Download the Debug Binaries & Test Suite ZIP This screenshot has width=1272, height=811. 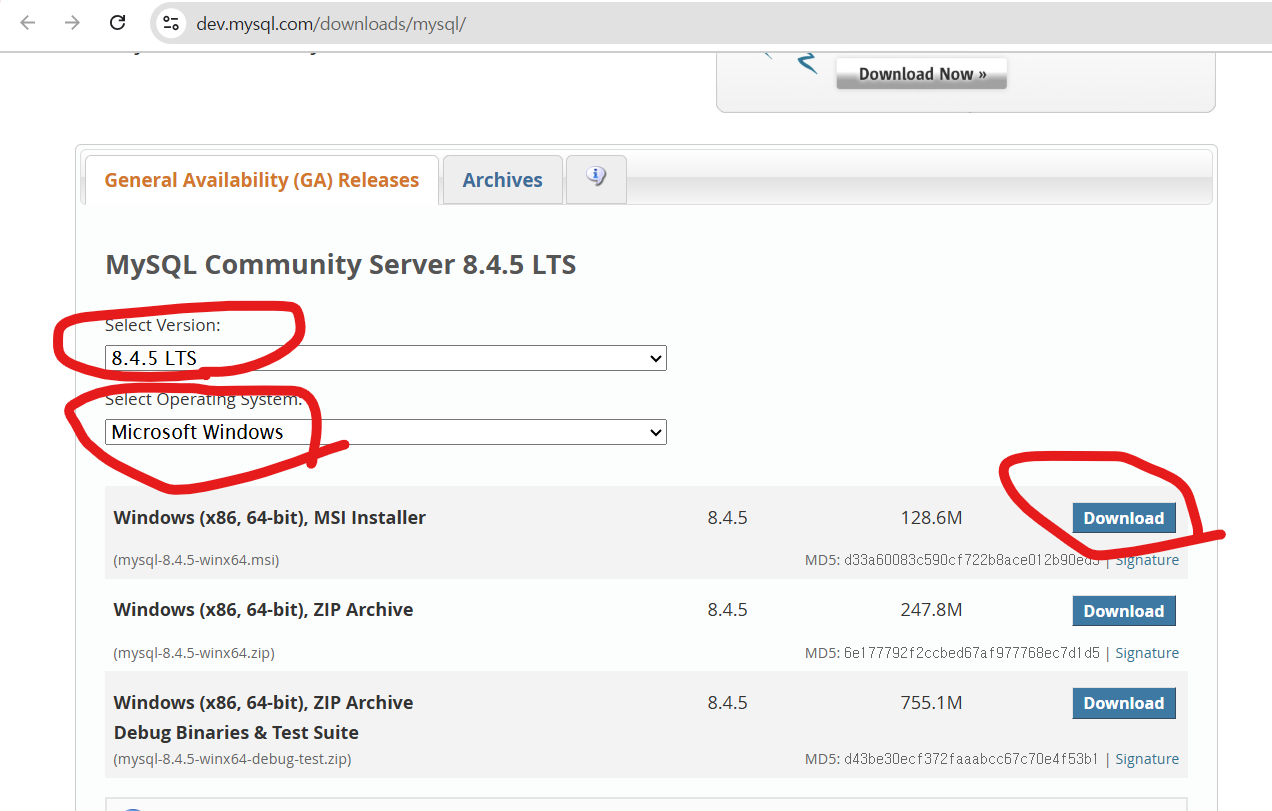pyautogui.click(x=1124, y=703)
